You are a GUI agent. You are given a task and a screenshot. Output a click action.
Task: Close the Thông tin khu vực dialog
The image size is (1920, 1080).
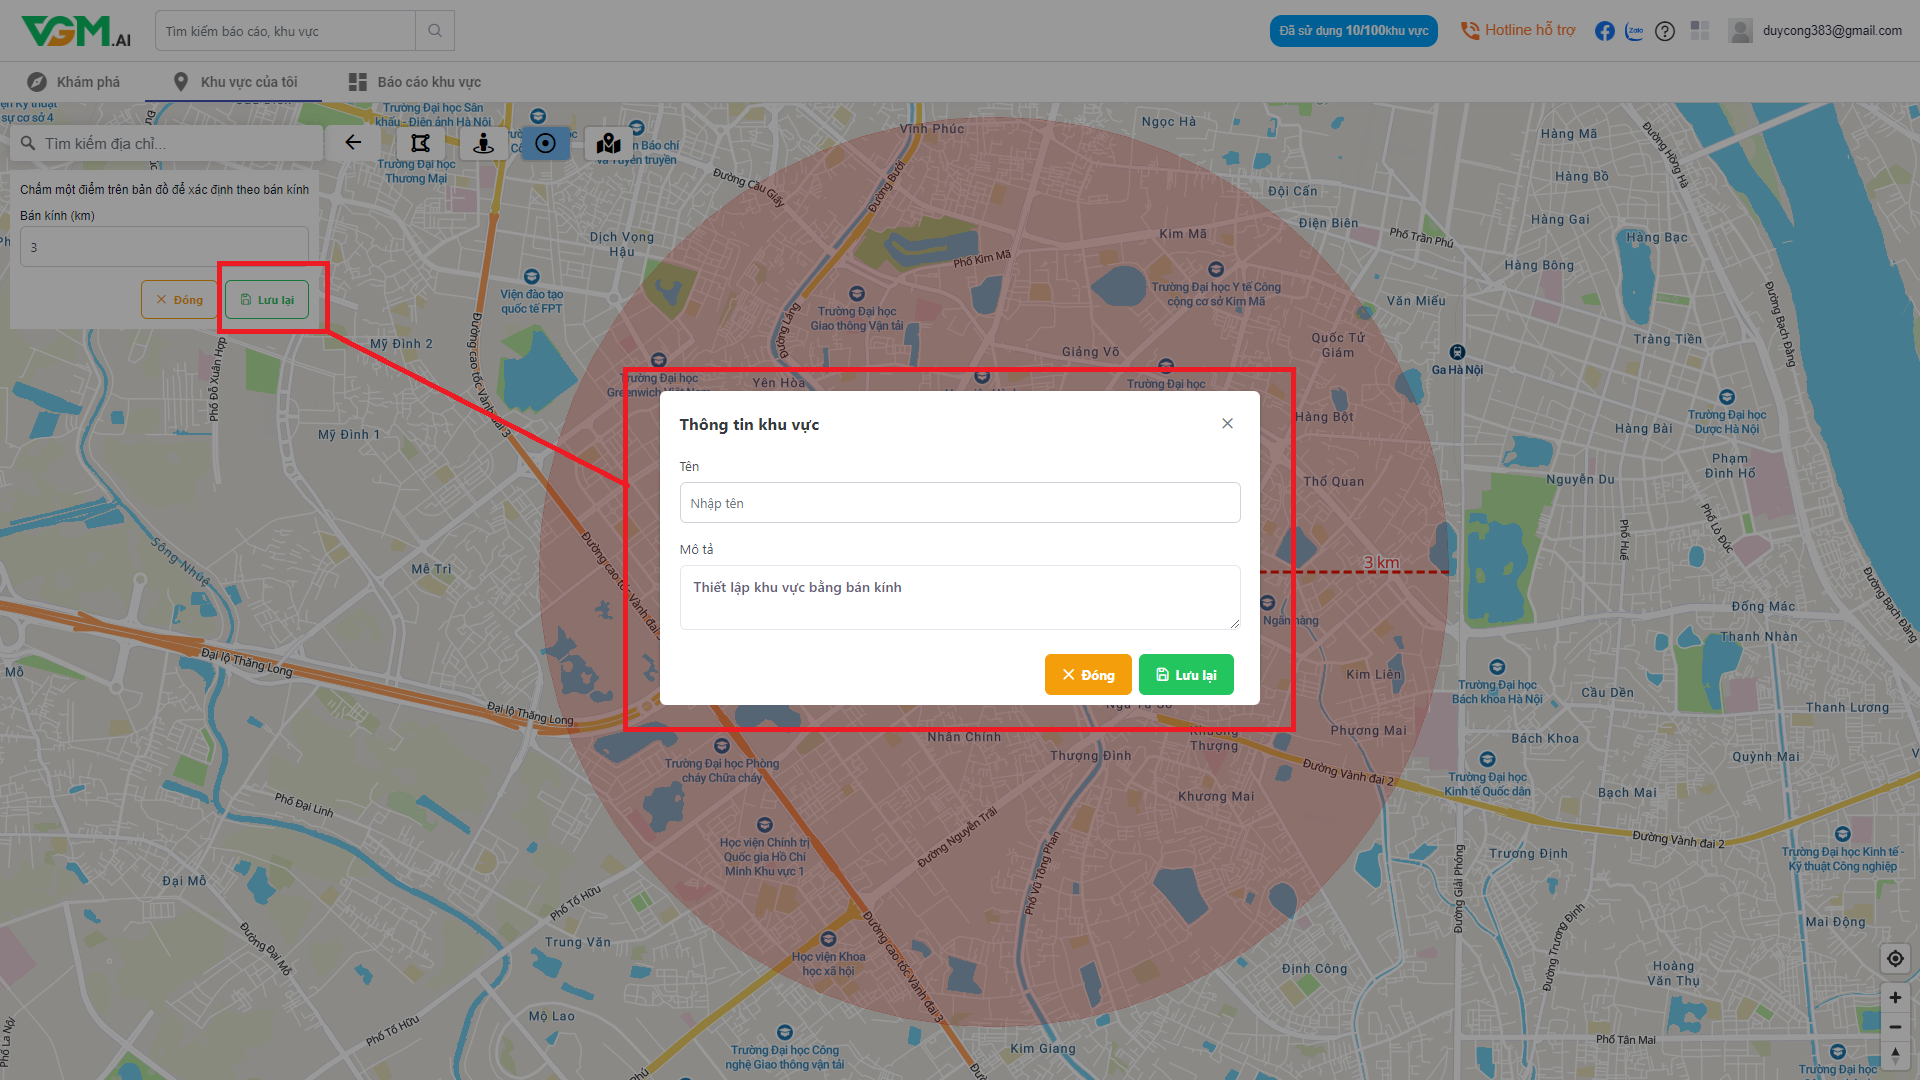click(1227, 424)
